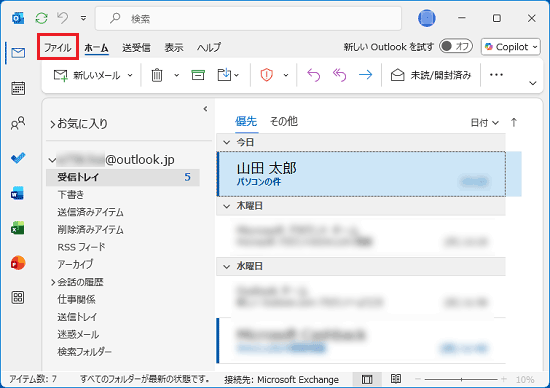Select the 下書き folder

coord(71,195)
